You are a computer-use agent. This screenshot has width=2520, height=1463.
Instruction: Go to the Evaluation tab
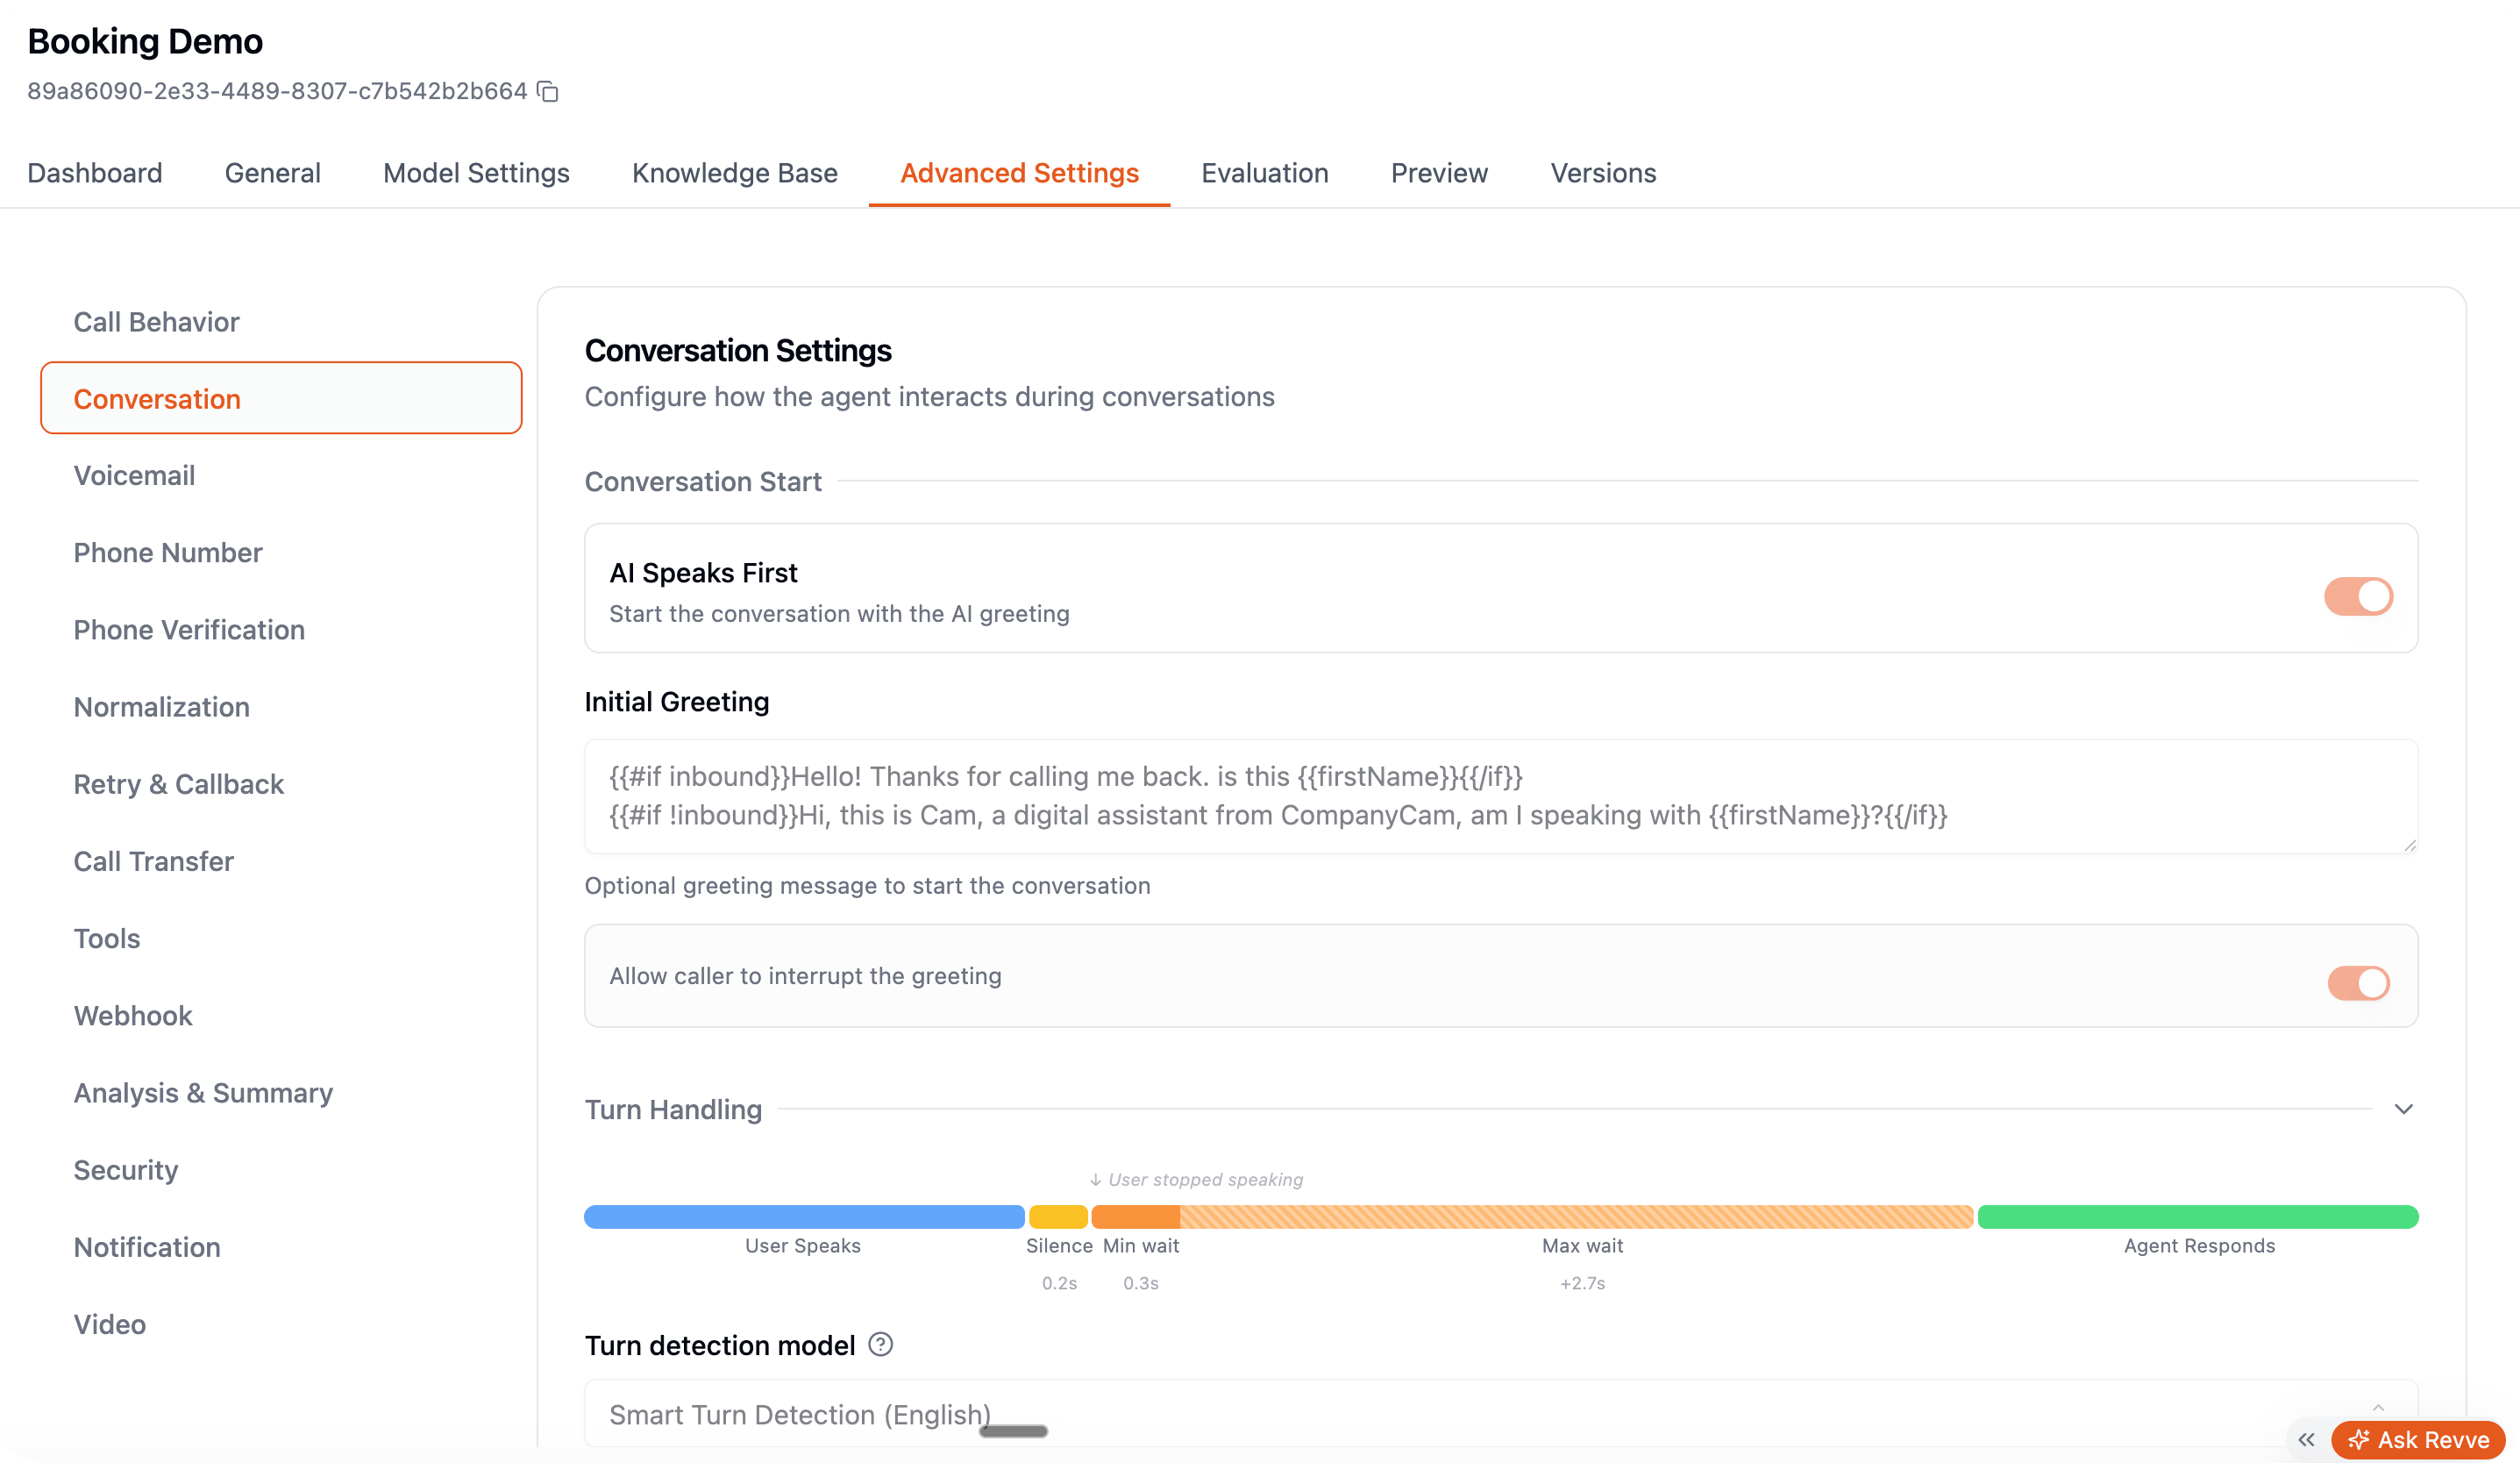tap(1265, 173)
